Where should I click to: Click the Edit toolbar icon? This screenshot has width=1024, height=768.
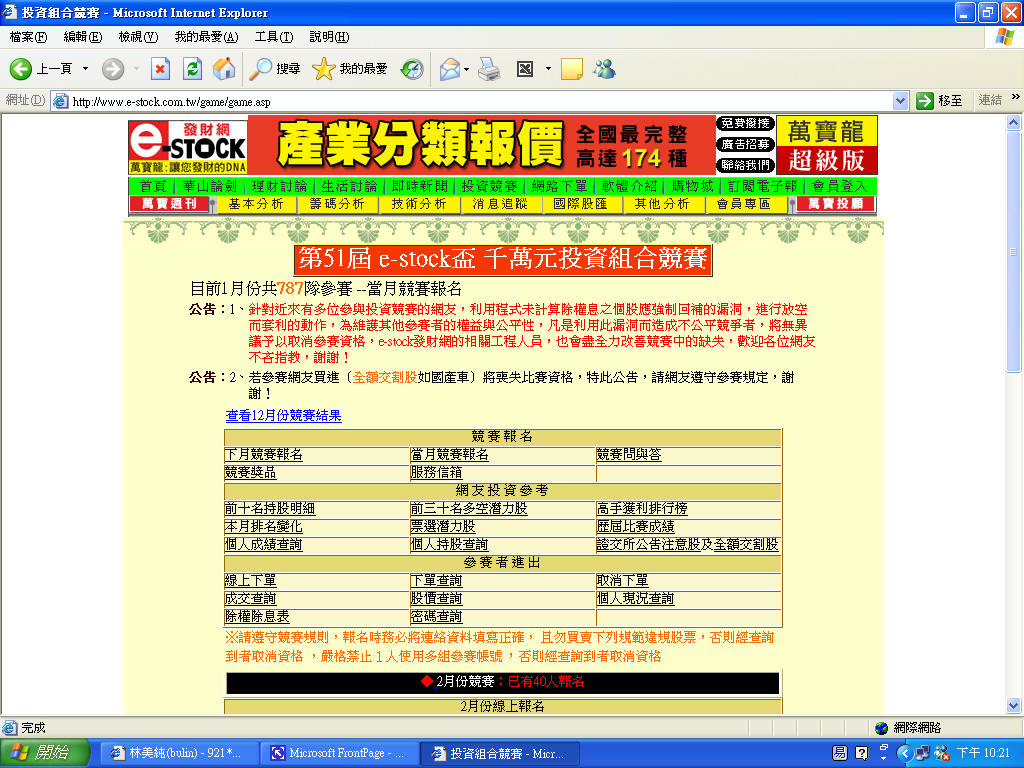click(525, 69)
